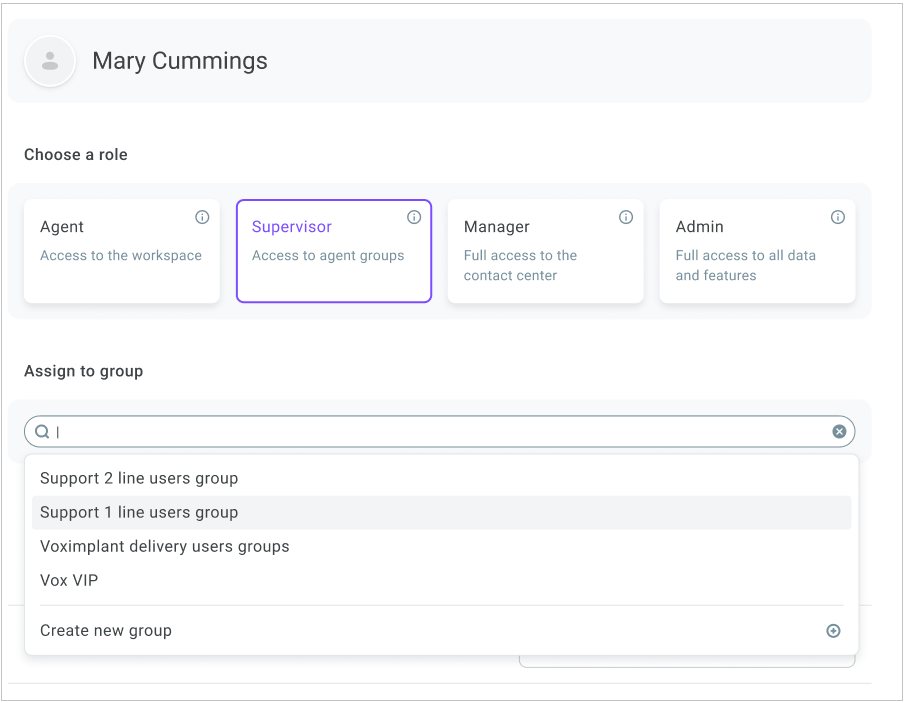
Task: Click the Mary Cummings name heading
Action: click(180, 61)
